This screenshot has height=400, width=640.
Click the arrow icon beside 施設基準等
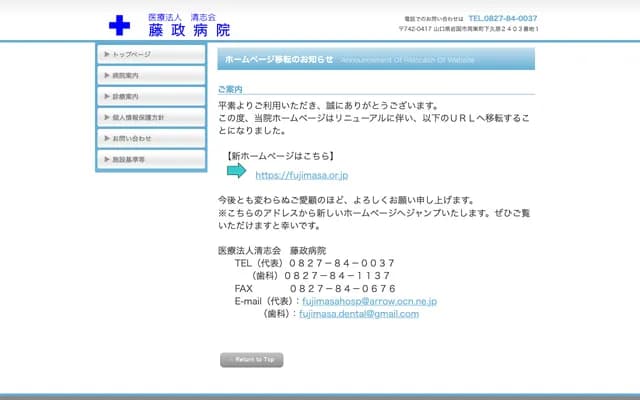pyautogui.click(x=106, y=159)
